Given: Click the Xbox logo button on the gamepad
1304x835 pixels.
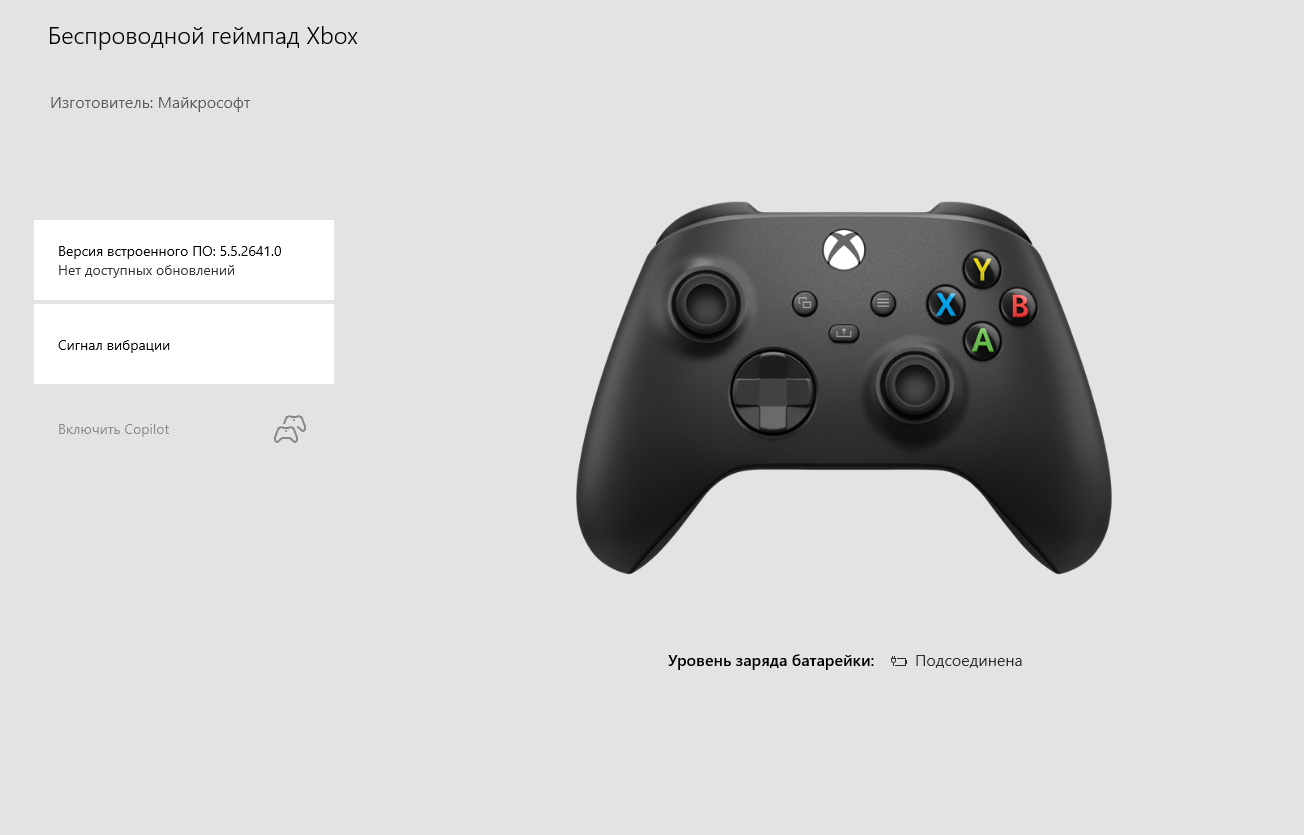Looking at the screenshot, I should pos(844,249).
